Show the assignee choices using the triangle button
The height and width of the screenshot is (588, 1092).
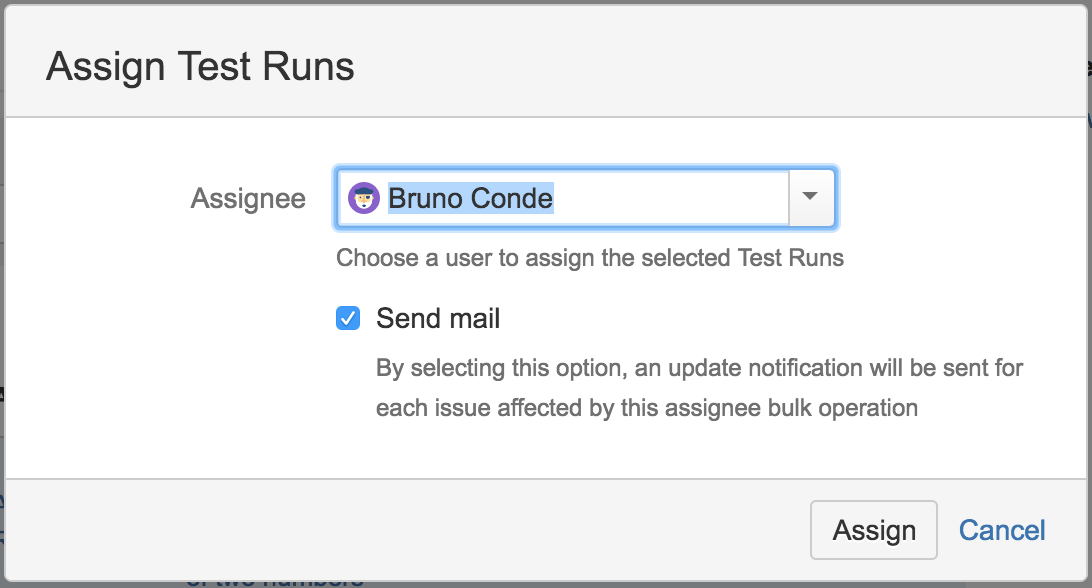point(811,198)
